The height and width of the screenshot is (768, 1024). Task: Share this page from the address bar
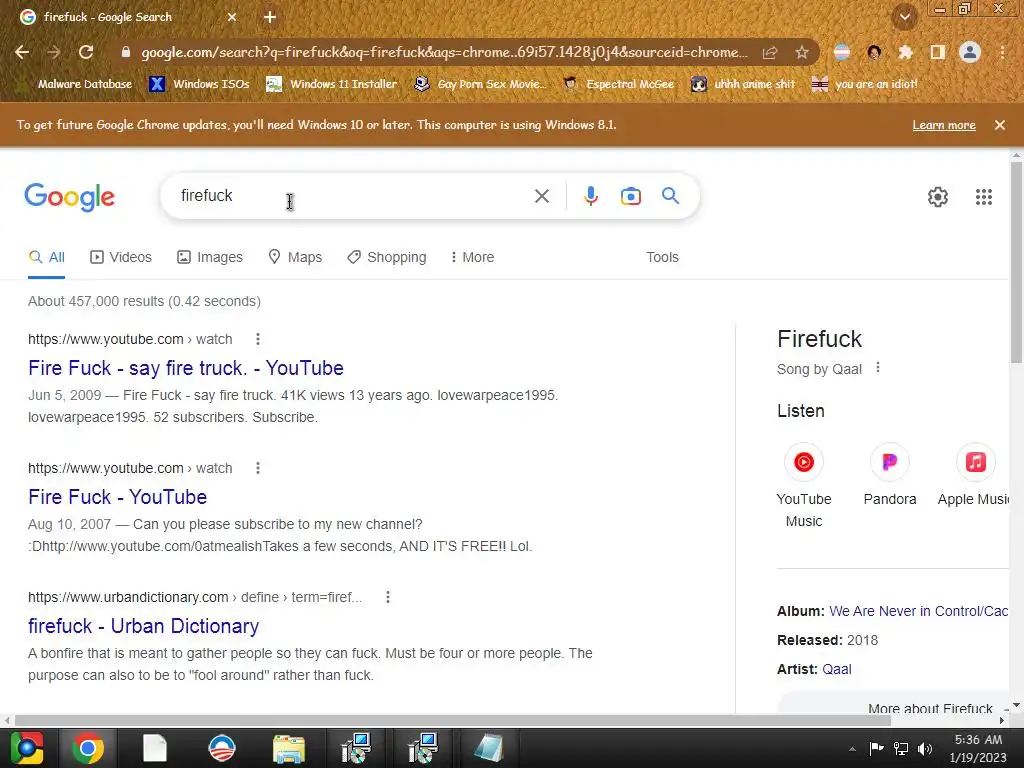(770, 52)
